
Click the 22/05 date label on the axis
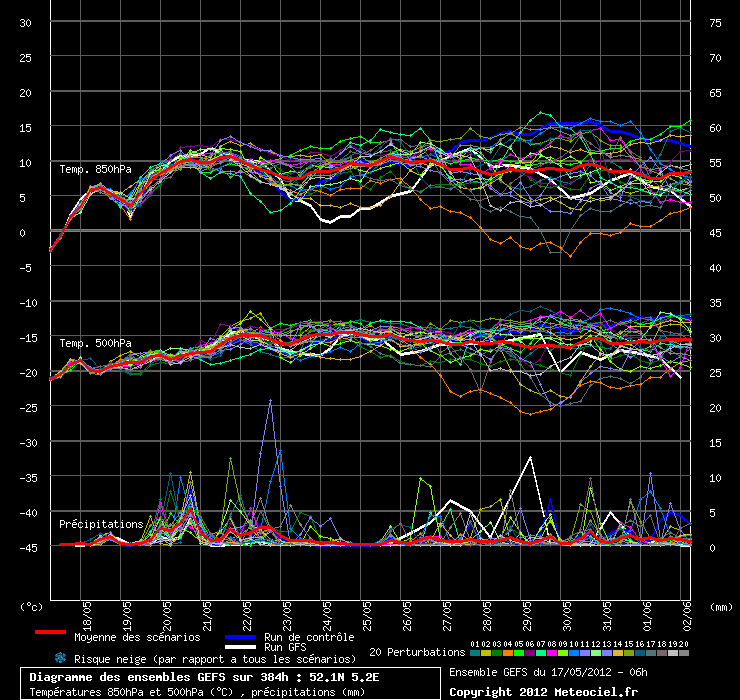(247, 616)
